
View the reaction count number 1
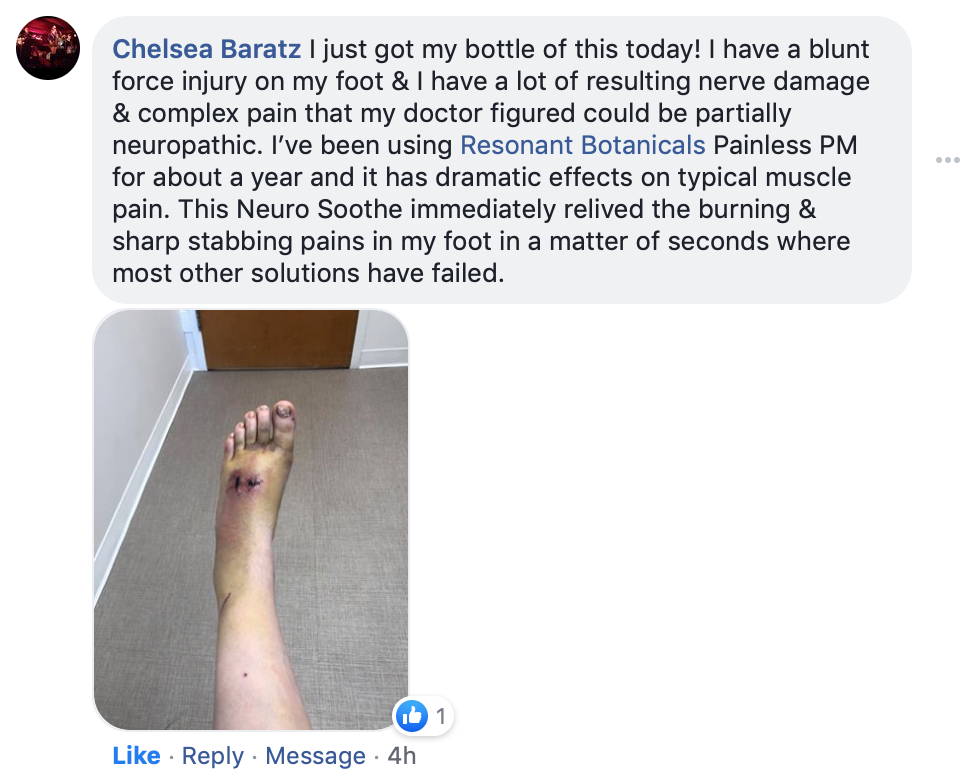point(440,716)
